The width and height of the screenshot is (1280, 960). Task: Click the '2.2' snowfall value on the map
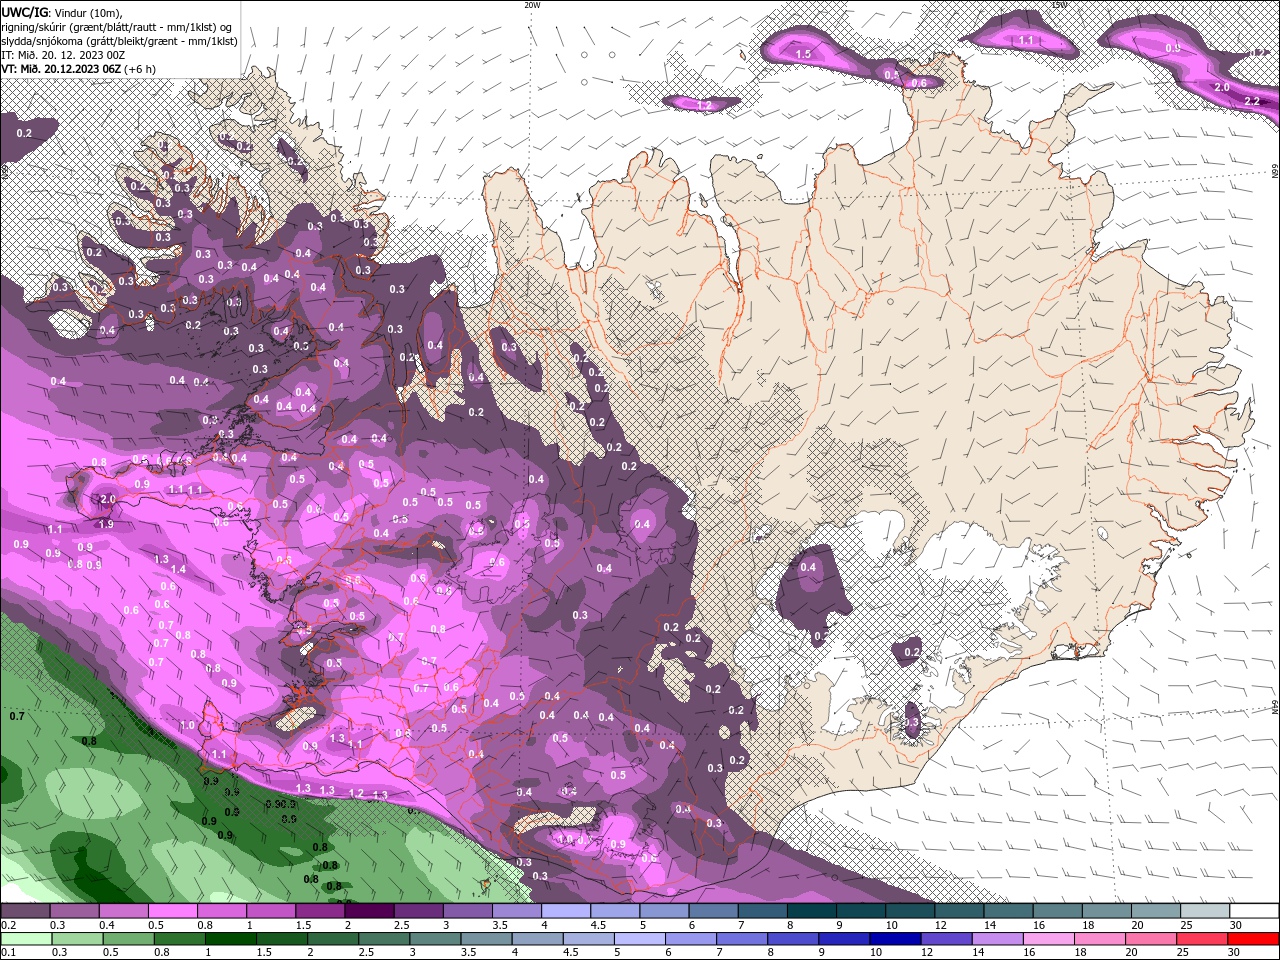tap(1251, 102)
